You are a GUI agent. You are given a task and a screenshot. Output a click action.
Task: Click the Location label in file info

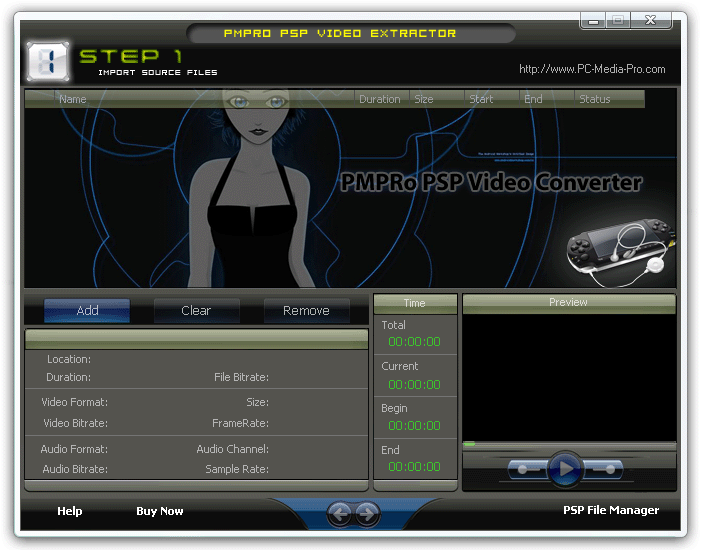69,359
